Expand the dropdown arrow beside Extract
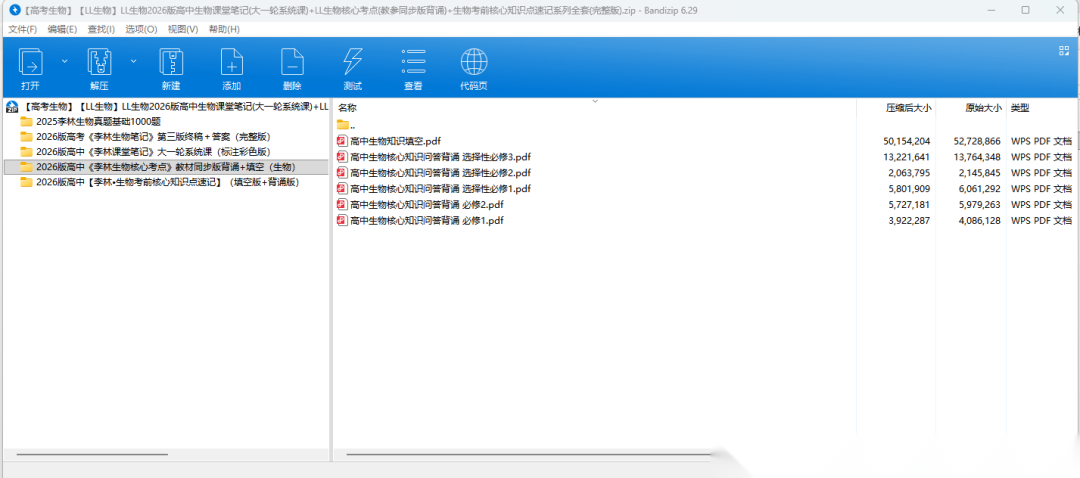 pos(133,61)
